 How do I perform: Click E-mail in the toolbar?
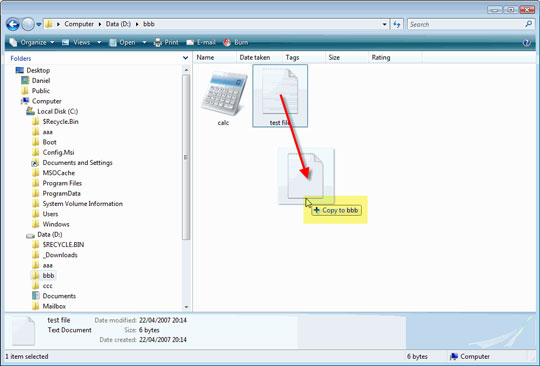201,42
